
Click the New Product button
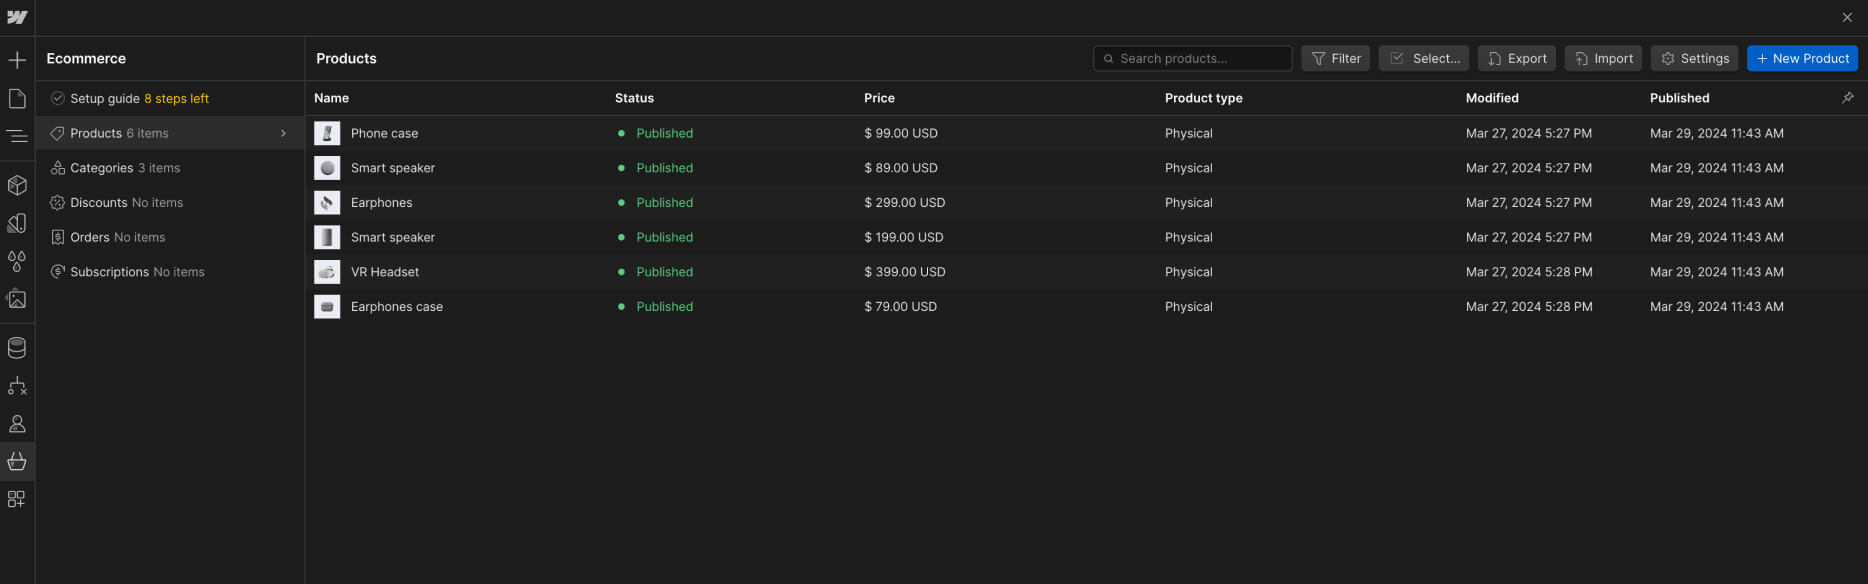coord(1802,59)
